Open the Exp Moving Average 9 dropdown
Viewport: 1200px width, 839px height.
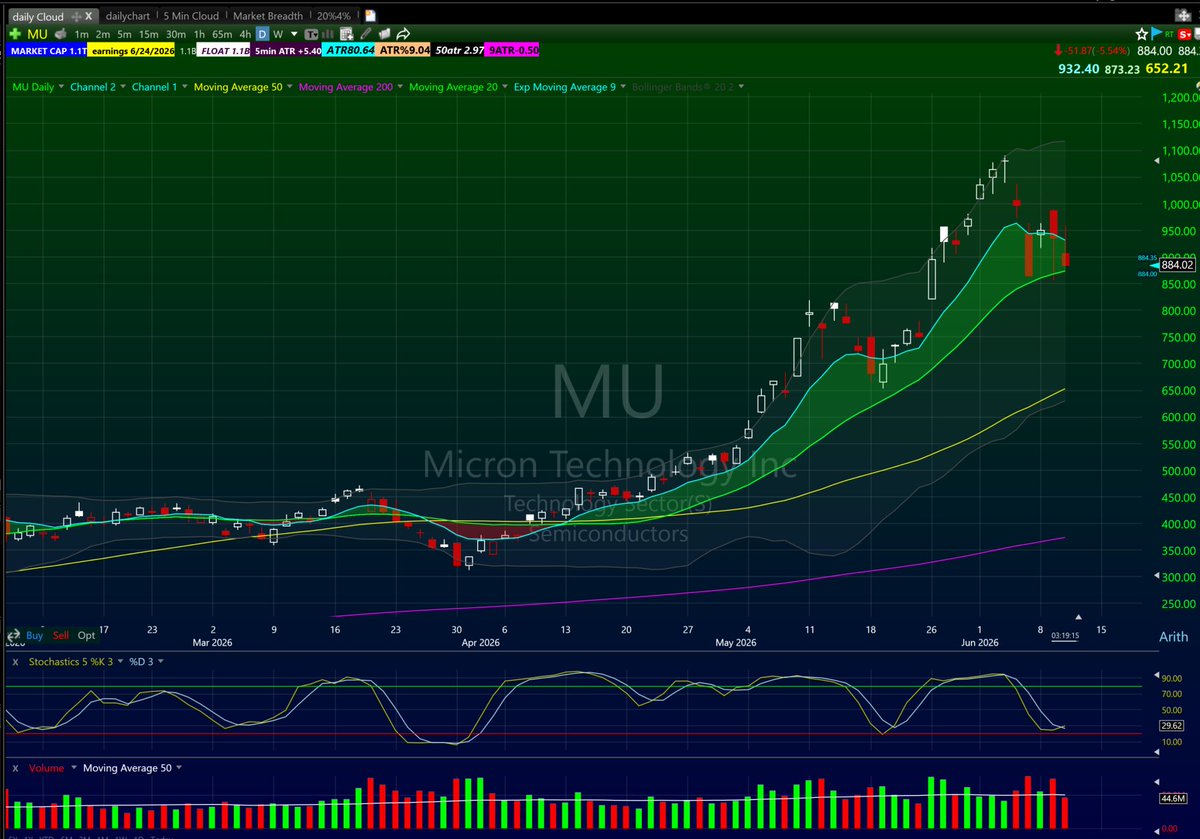tap(623, 88)
